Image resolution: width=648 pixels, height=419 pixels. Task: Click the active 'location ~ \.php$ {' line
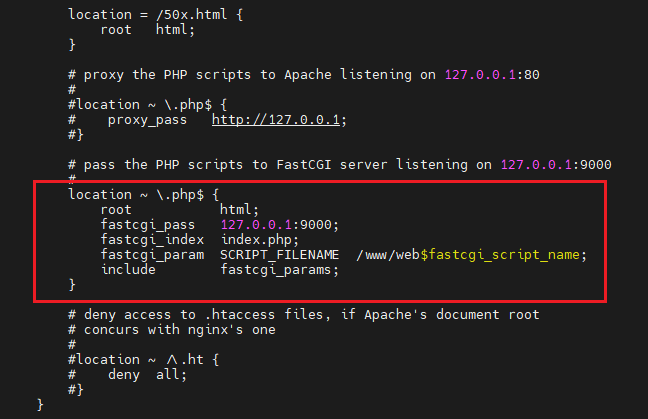tap(143, 195)
